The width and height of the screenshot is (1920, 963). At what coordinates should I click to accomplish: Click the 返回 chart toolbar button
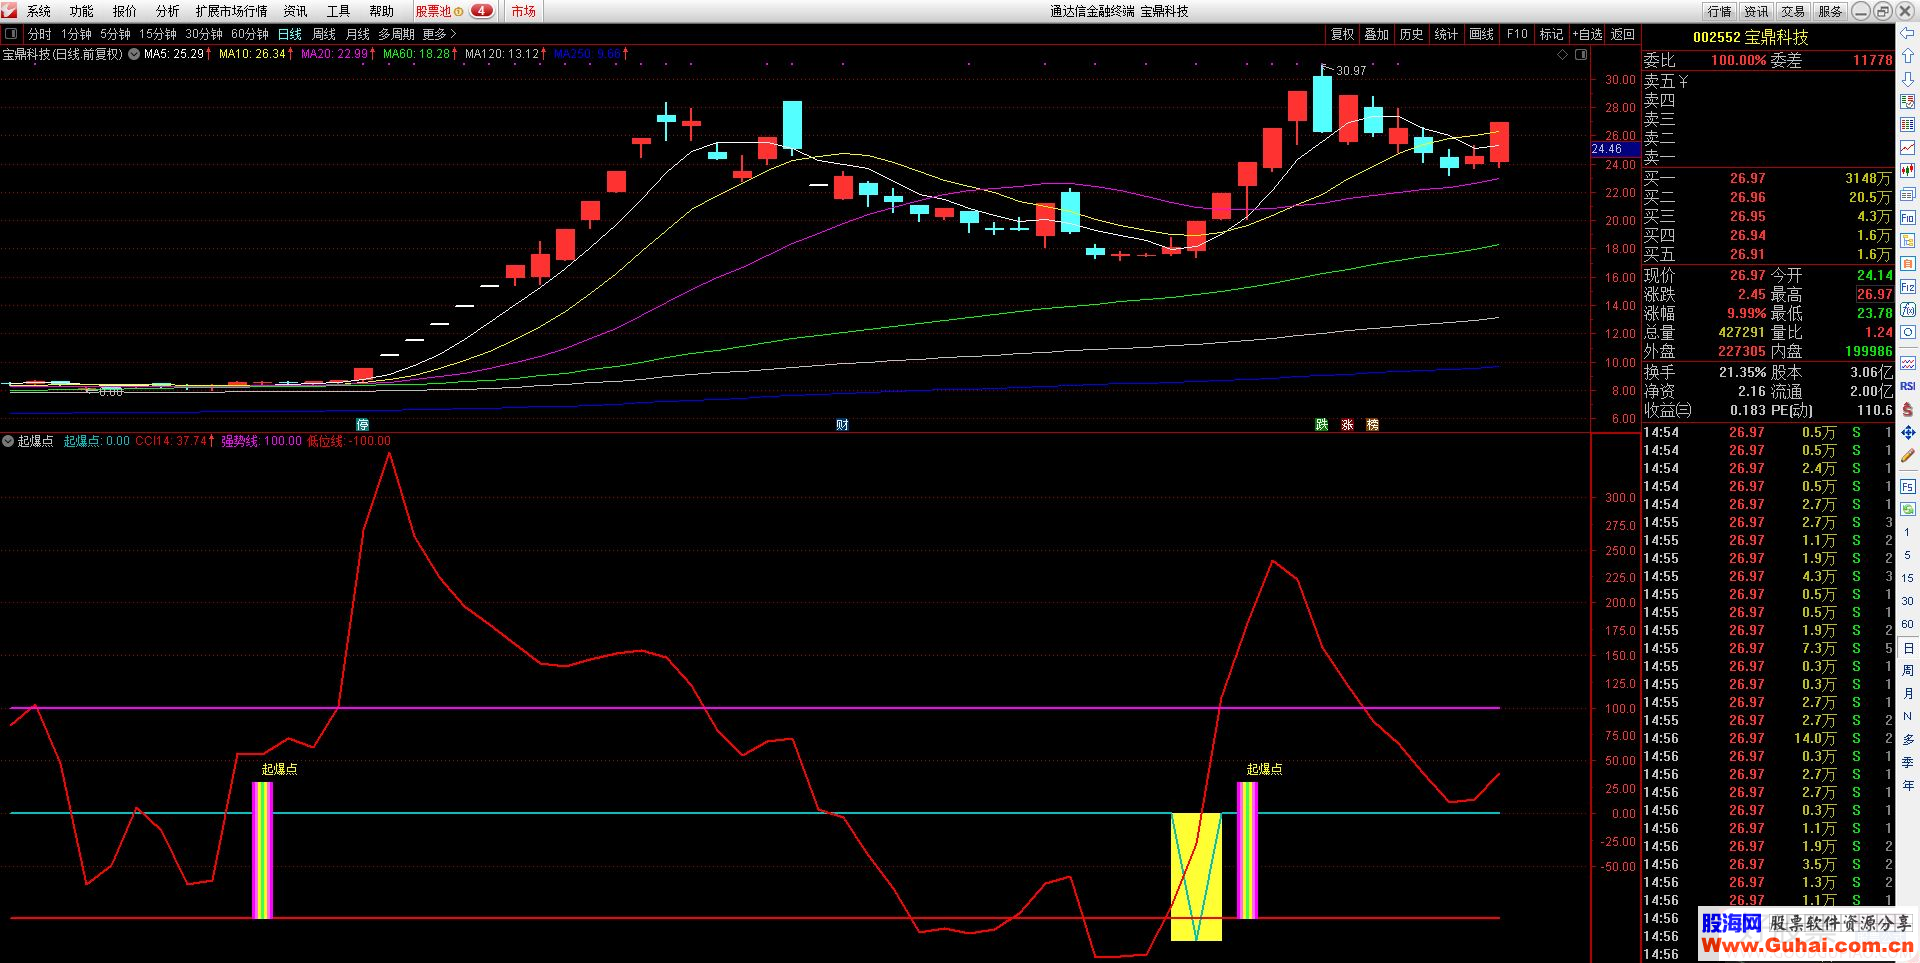[x=1623, y=34]
